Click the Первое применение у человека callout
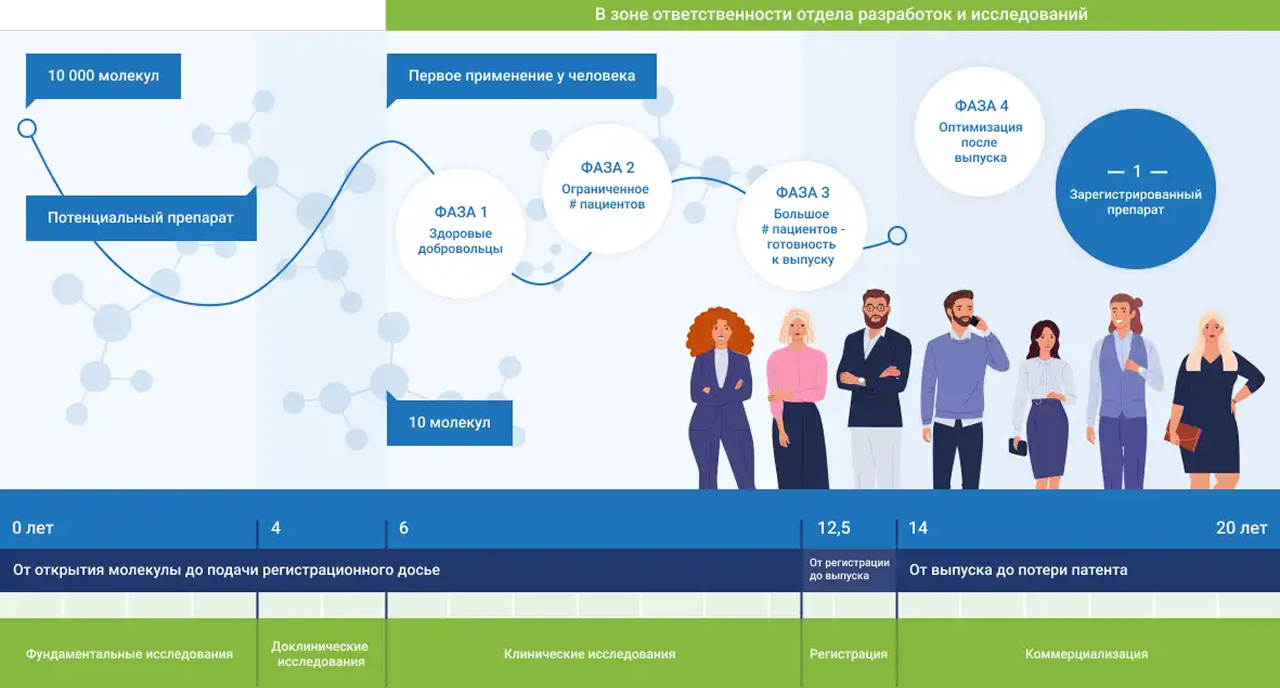 coord(521,76)
